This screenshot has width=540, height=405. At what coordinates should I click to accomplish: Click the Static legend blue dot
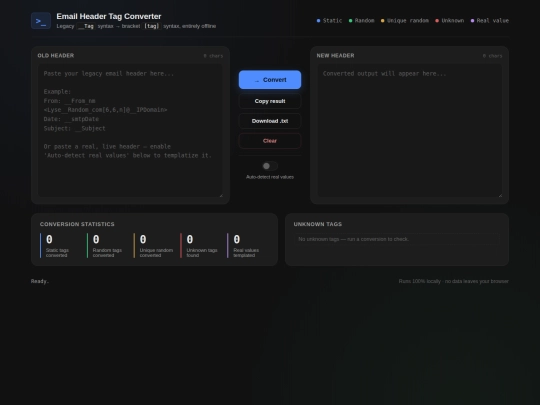click(318, 21)
